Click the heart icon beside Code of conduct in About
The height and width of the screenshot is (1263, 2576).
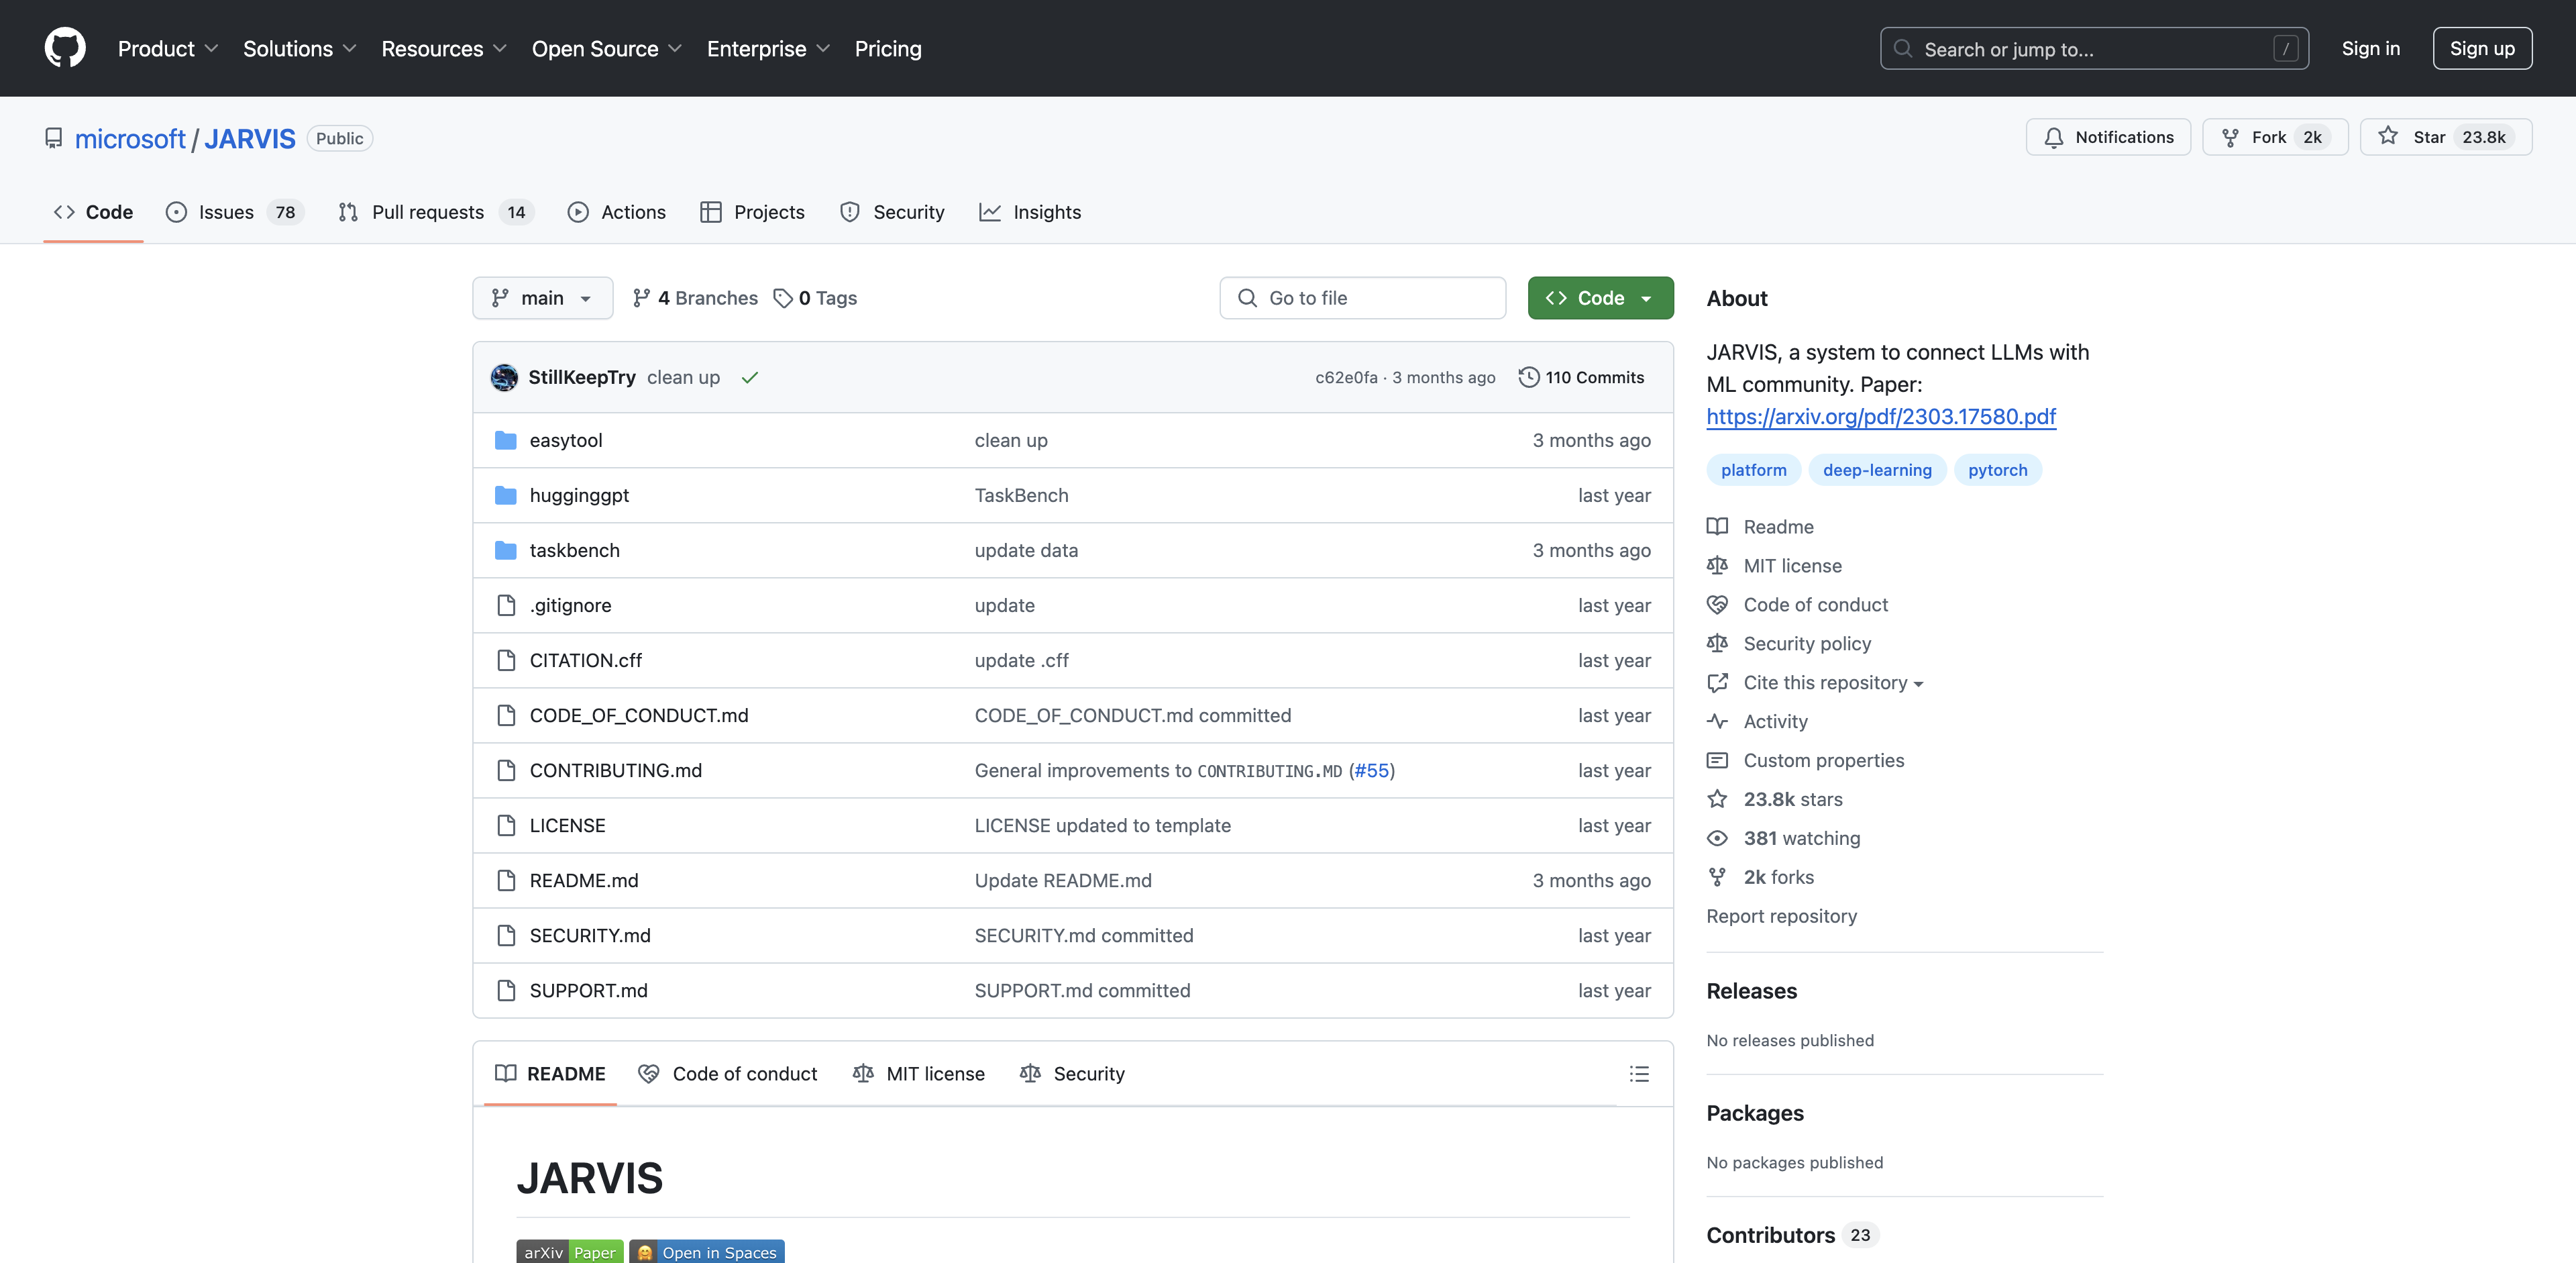point(1717,604)
